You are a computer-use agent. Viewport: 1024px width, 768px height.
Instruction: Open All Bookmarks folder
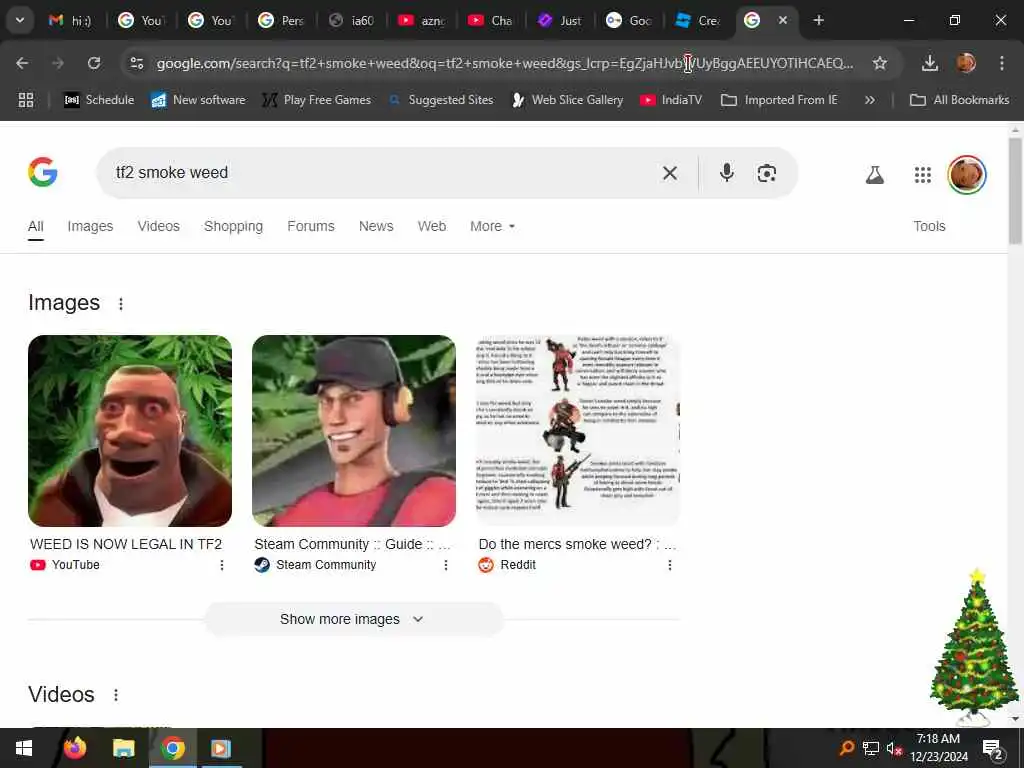tap(959, 100)
